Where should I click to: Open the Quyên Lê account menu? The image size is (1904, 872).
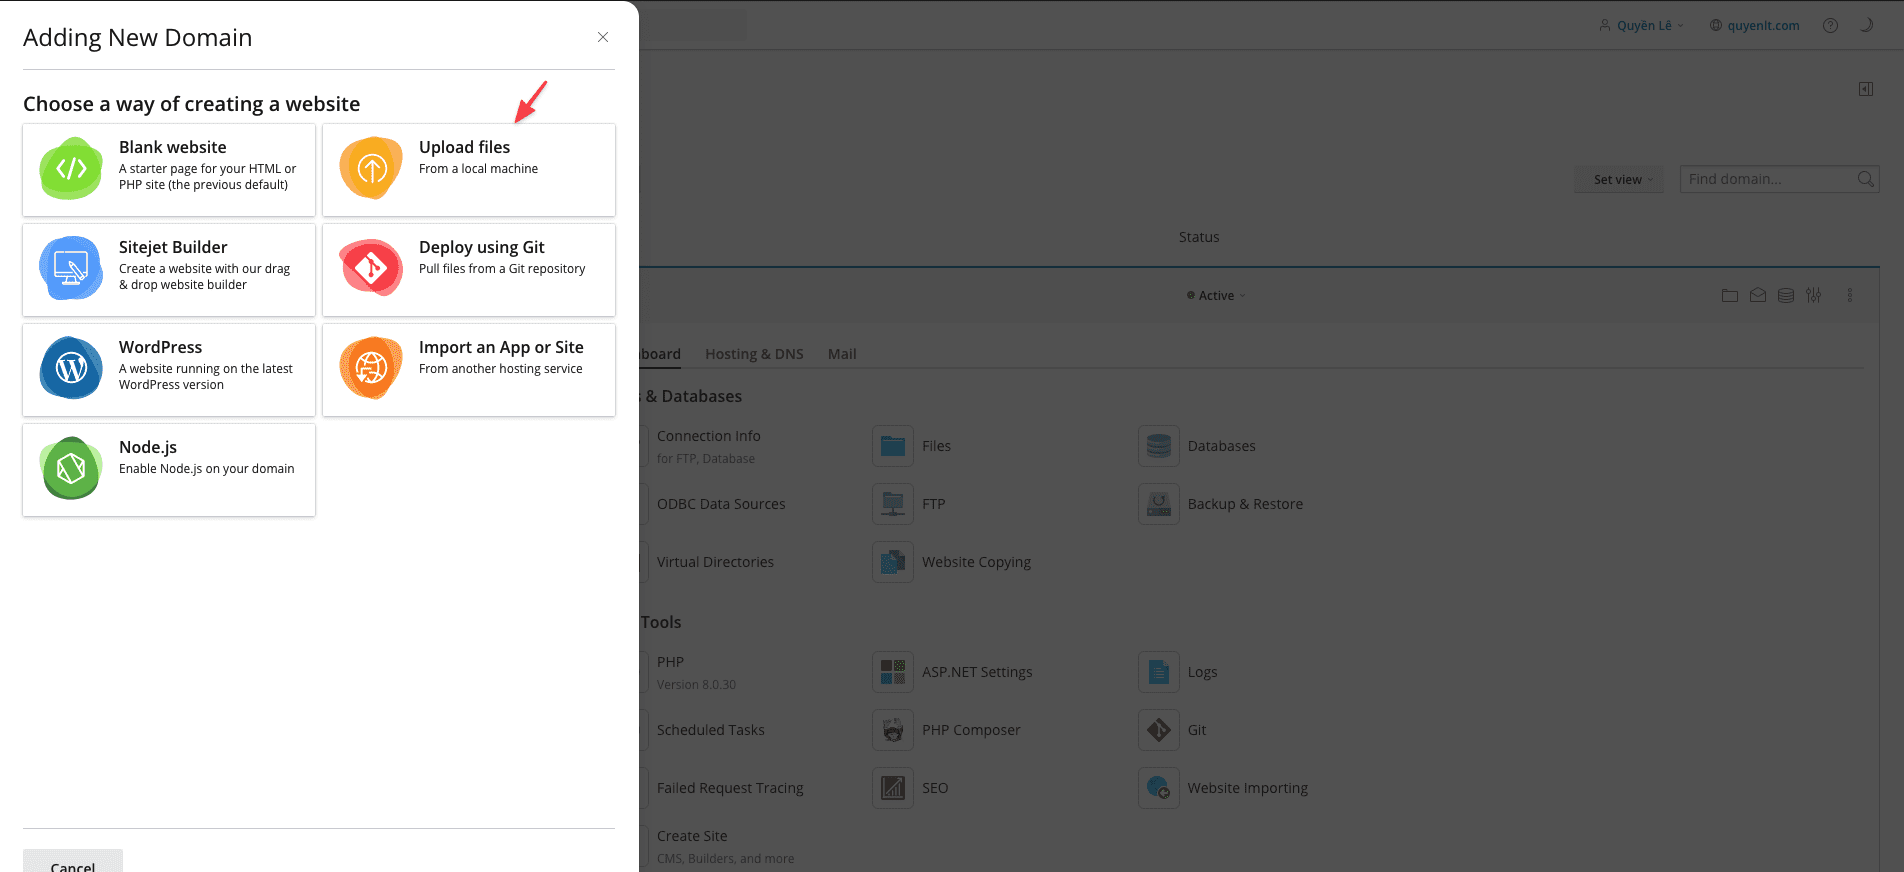(1642, 26)
